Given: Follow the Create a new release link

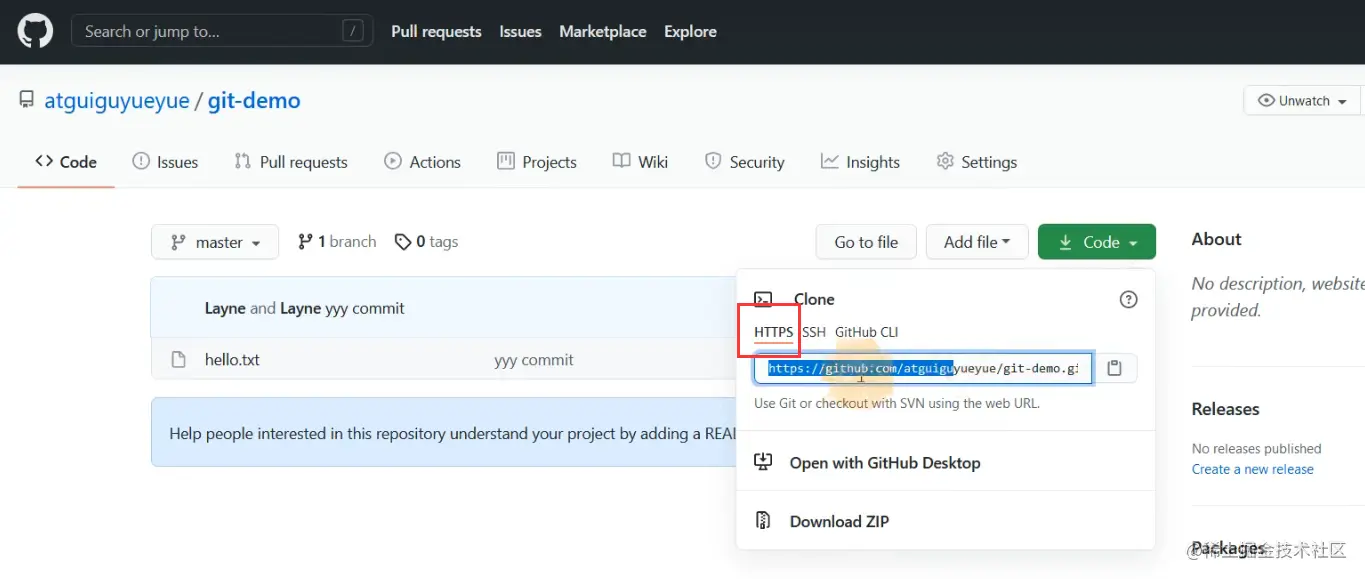Looking at the screenshot, I should tap(1253, 469).
